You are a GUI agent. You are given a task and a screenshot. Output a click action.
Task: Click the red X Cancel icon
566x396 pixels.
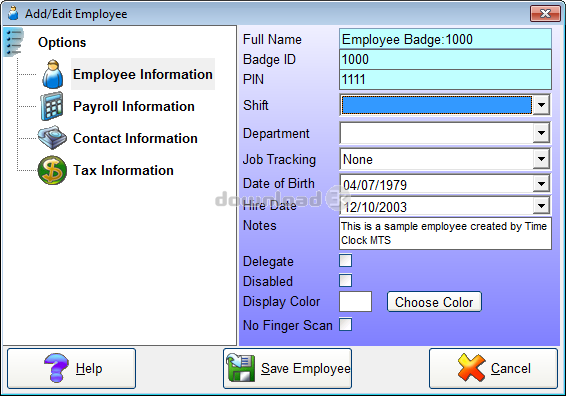(471, 368)
